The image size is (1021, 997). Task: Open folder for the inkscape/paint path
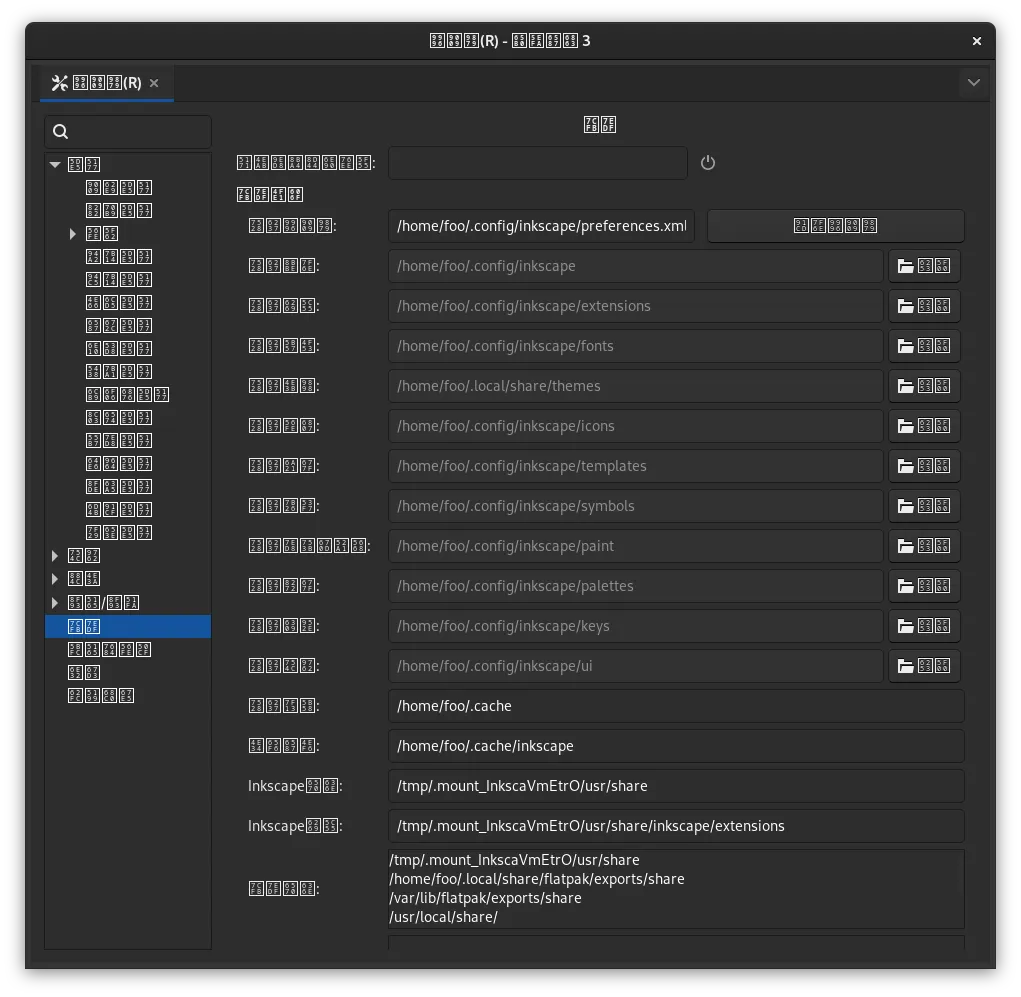click(924, 546)
